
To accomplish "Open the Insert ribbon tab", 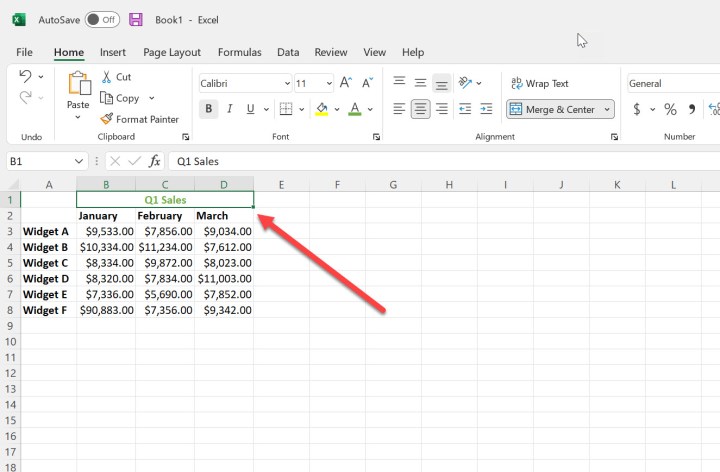I will tap(113, 52).
